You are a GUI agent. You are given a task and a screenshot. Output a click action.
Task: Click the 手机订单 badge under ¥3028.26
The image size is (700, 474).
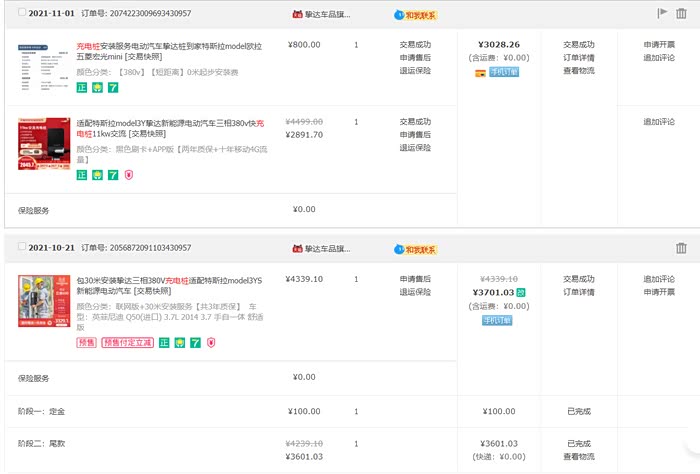point(504,72)
